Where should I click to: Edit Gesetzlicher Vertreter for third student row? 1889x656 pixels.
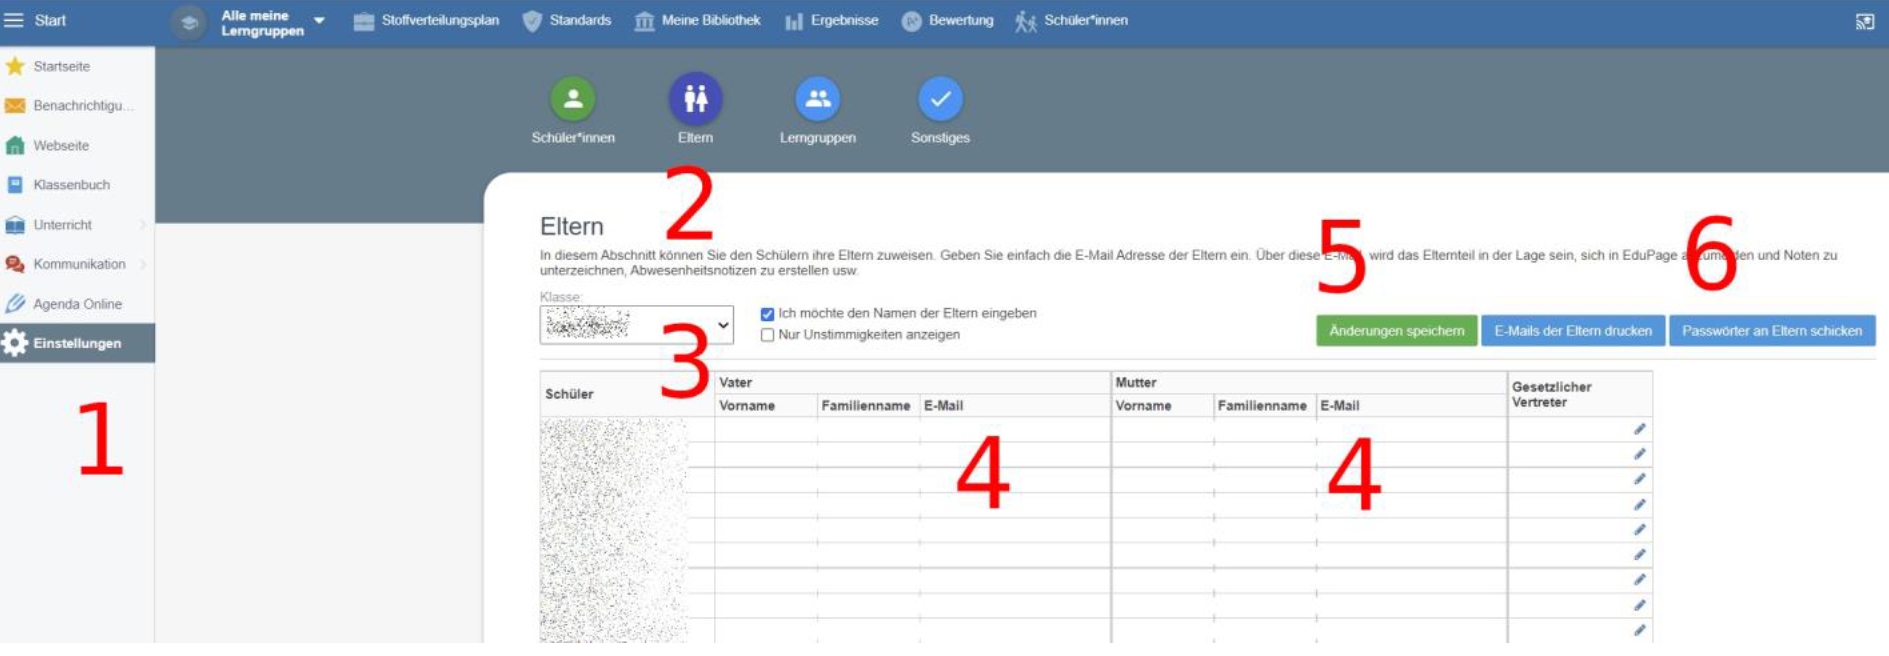click(1639, 479)
